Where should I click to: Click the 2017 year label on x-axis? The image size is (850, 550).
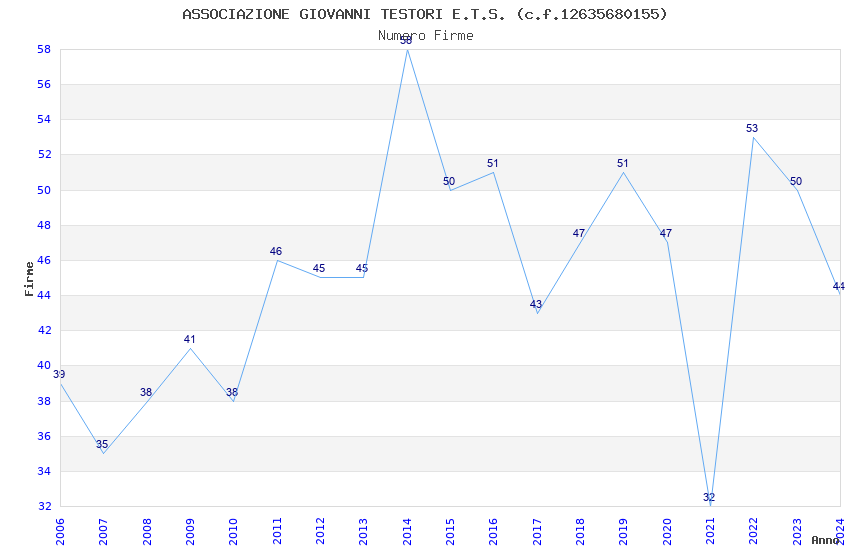(537, 532)
